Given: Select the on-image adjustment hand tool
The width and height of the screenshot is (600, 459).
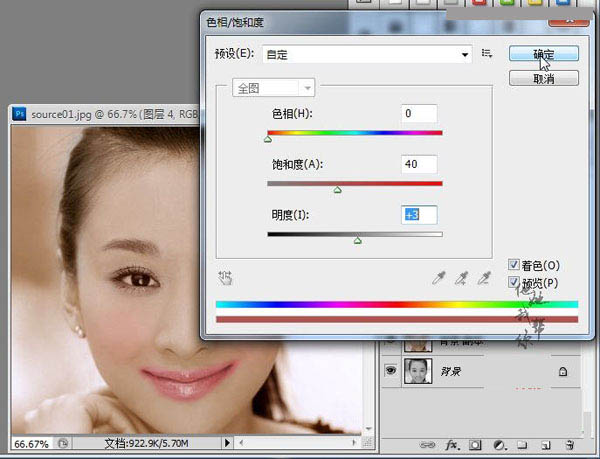Looking at the screenshot, I should [x=225, y=278].
